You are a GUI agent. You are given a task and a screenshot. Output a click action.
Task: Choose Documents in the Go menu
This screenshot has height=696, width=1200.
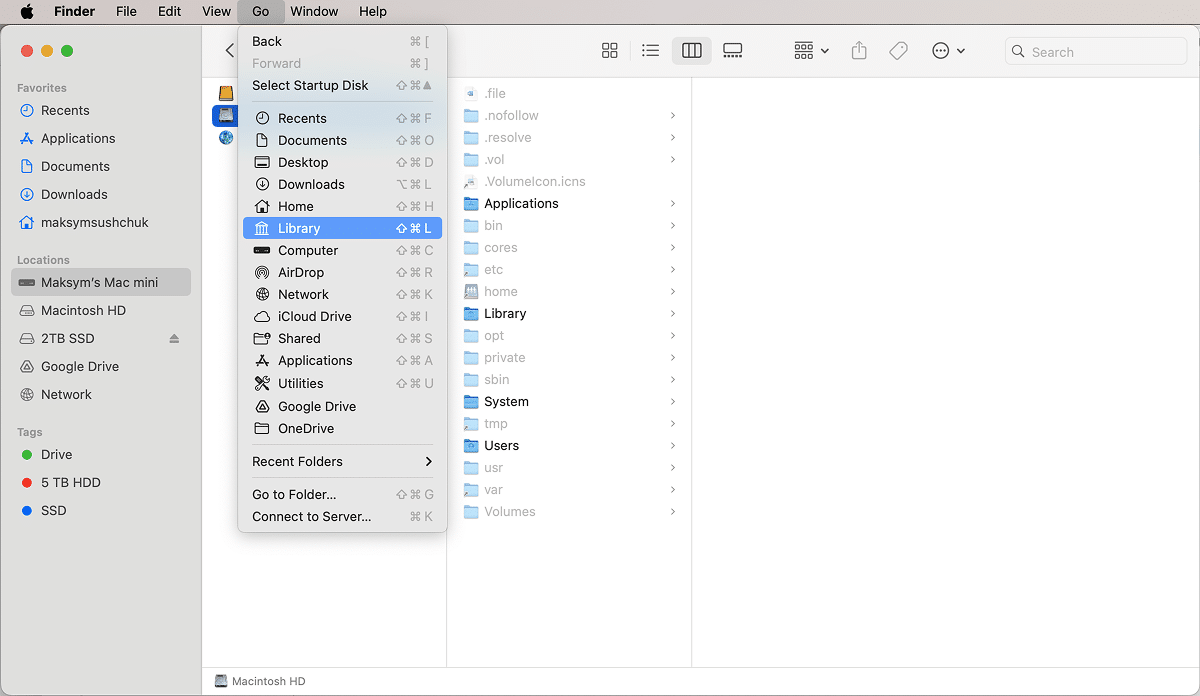(x=342, y=140)
